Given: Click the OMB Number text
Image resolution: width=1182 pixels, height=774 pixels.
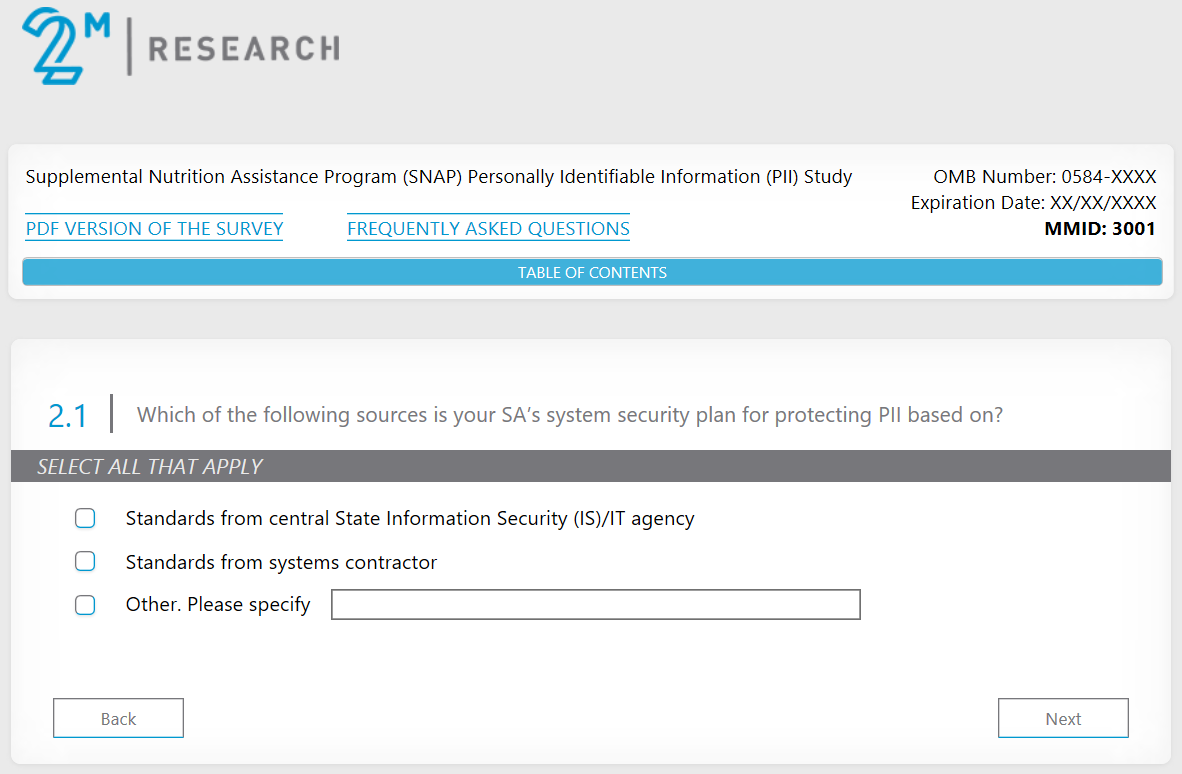Looking at the screenshot, I should tap(1044, 177).
